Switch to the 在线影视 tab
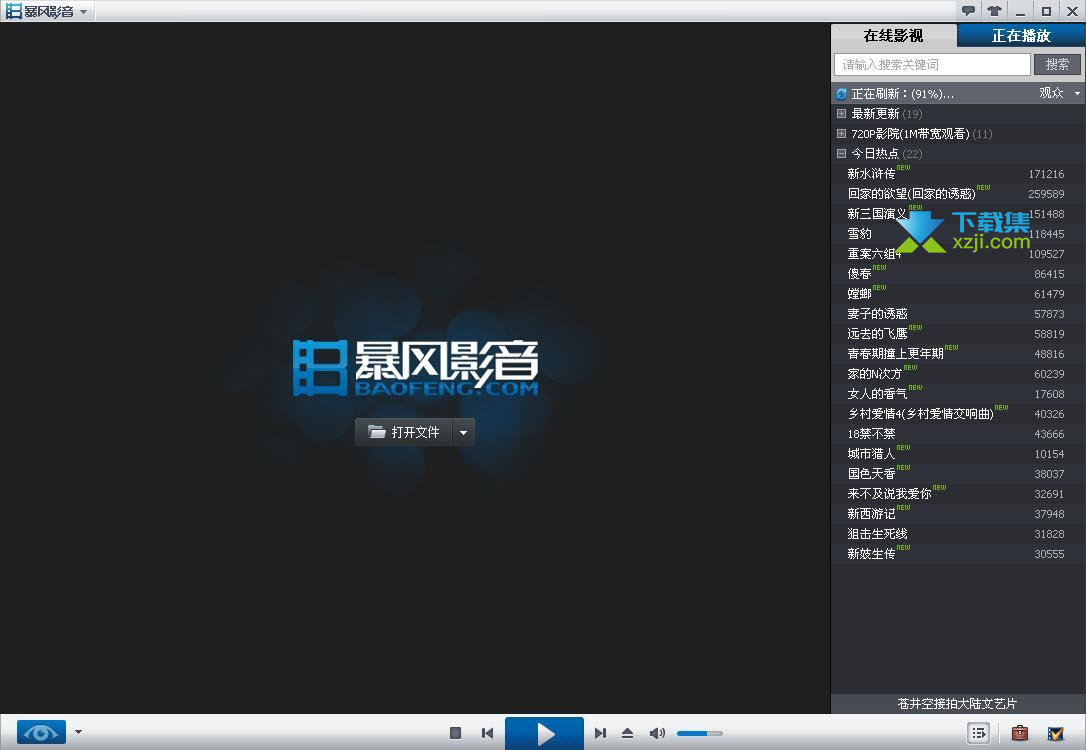1086x750 pixels. tap(893, 35)
